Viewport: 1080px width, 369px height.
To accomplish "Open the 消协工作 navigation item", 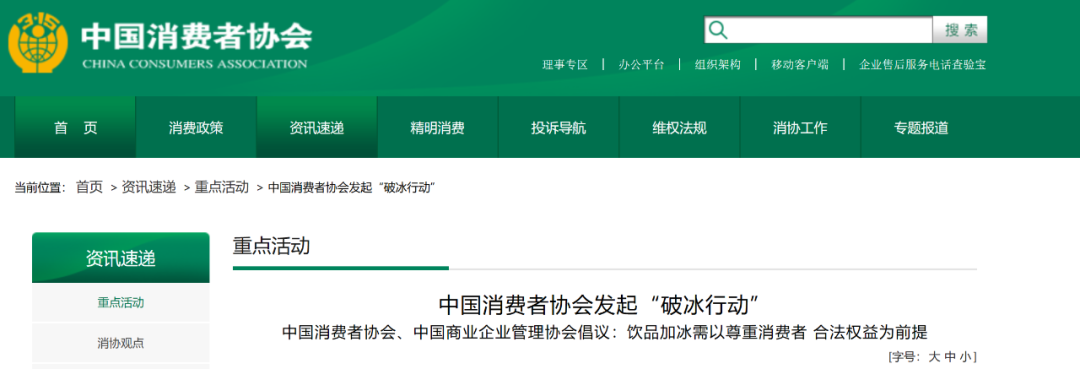I will tap(800, 127).
